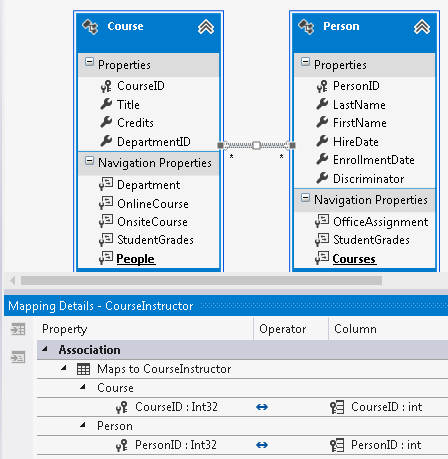This screenshot has height=459, width=448.
Task: Collapse the Course entity with the chevron icon
Action: click(x=206, y=27)
